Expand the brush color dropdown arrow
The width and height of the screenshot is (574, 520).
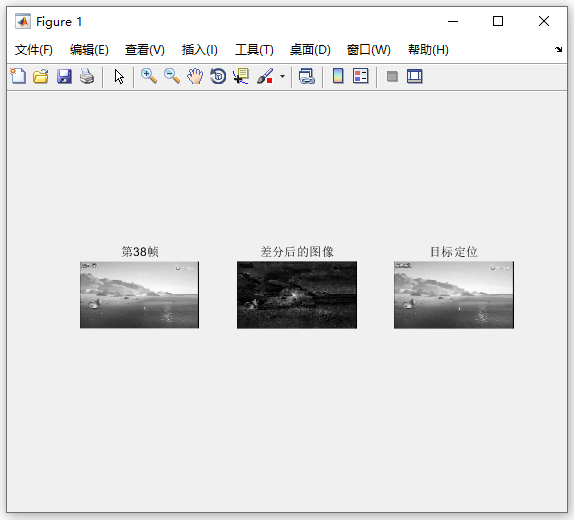282,77
